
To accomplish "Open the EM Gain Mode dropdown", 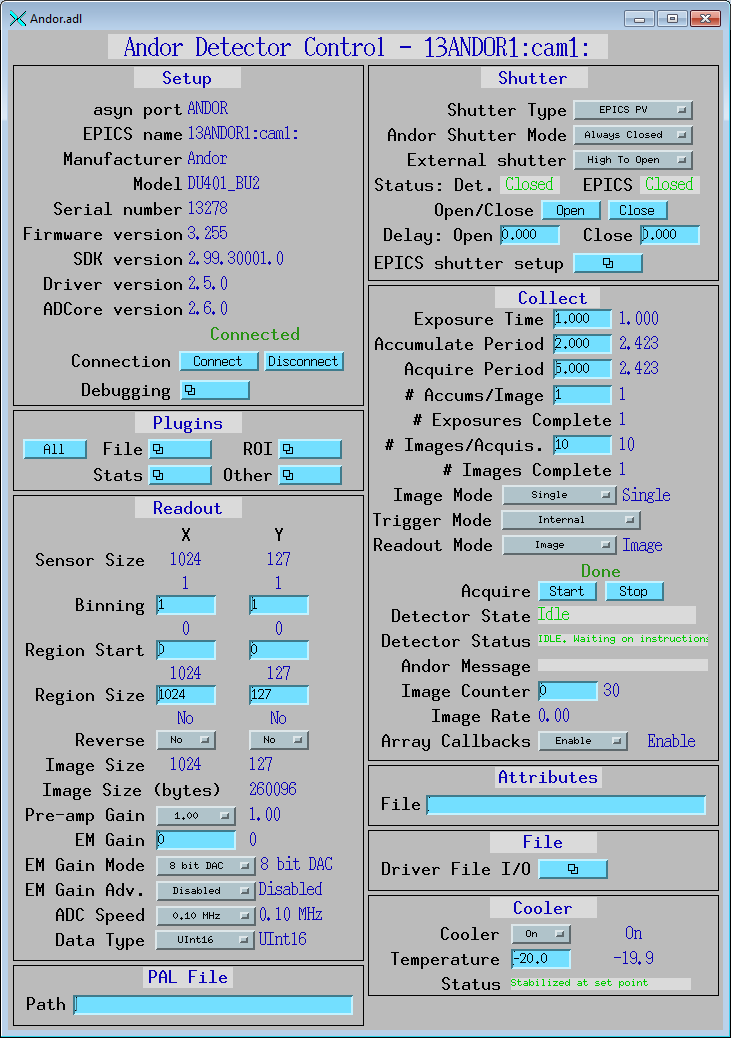I will tap(206, 865).
